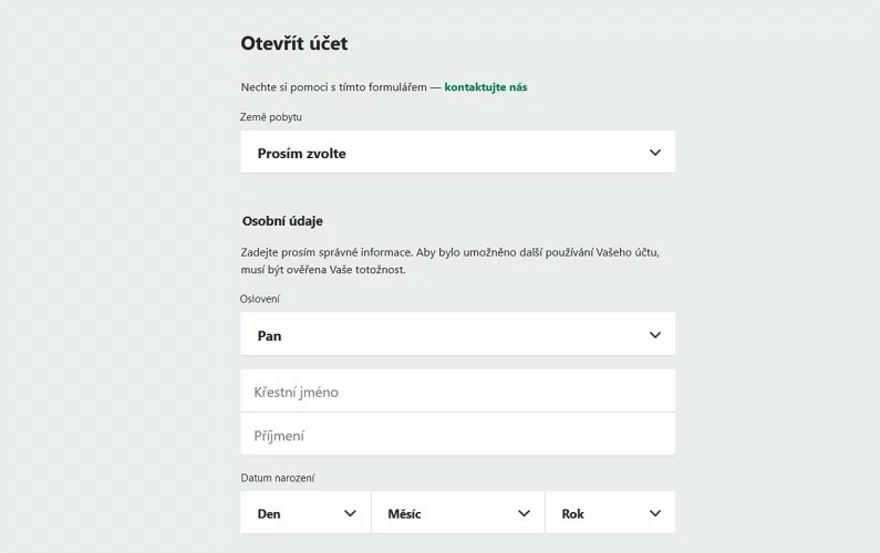Click the 'Nechte si pomoci' help text
Image resolution: width=880 pixels, height=553 pixels.
[334, 87]
